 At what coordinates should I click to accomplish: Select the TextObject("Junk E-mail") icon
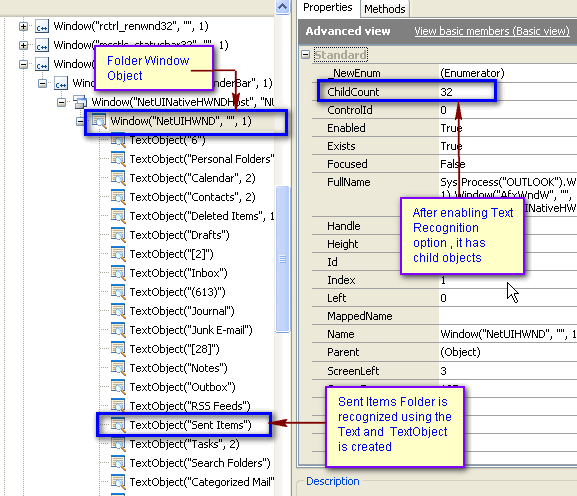pos(118,330)
